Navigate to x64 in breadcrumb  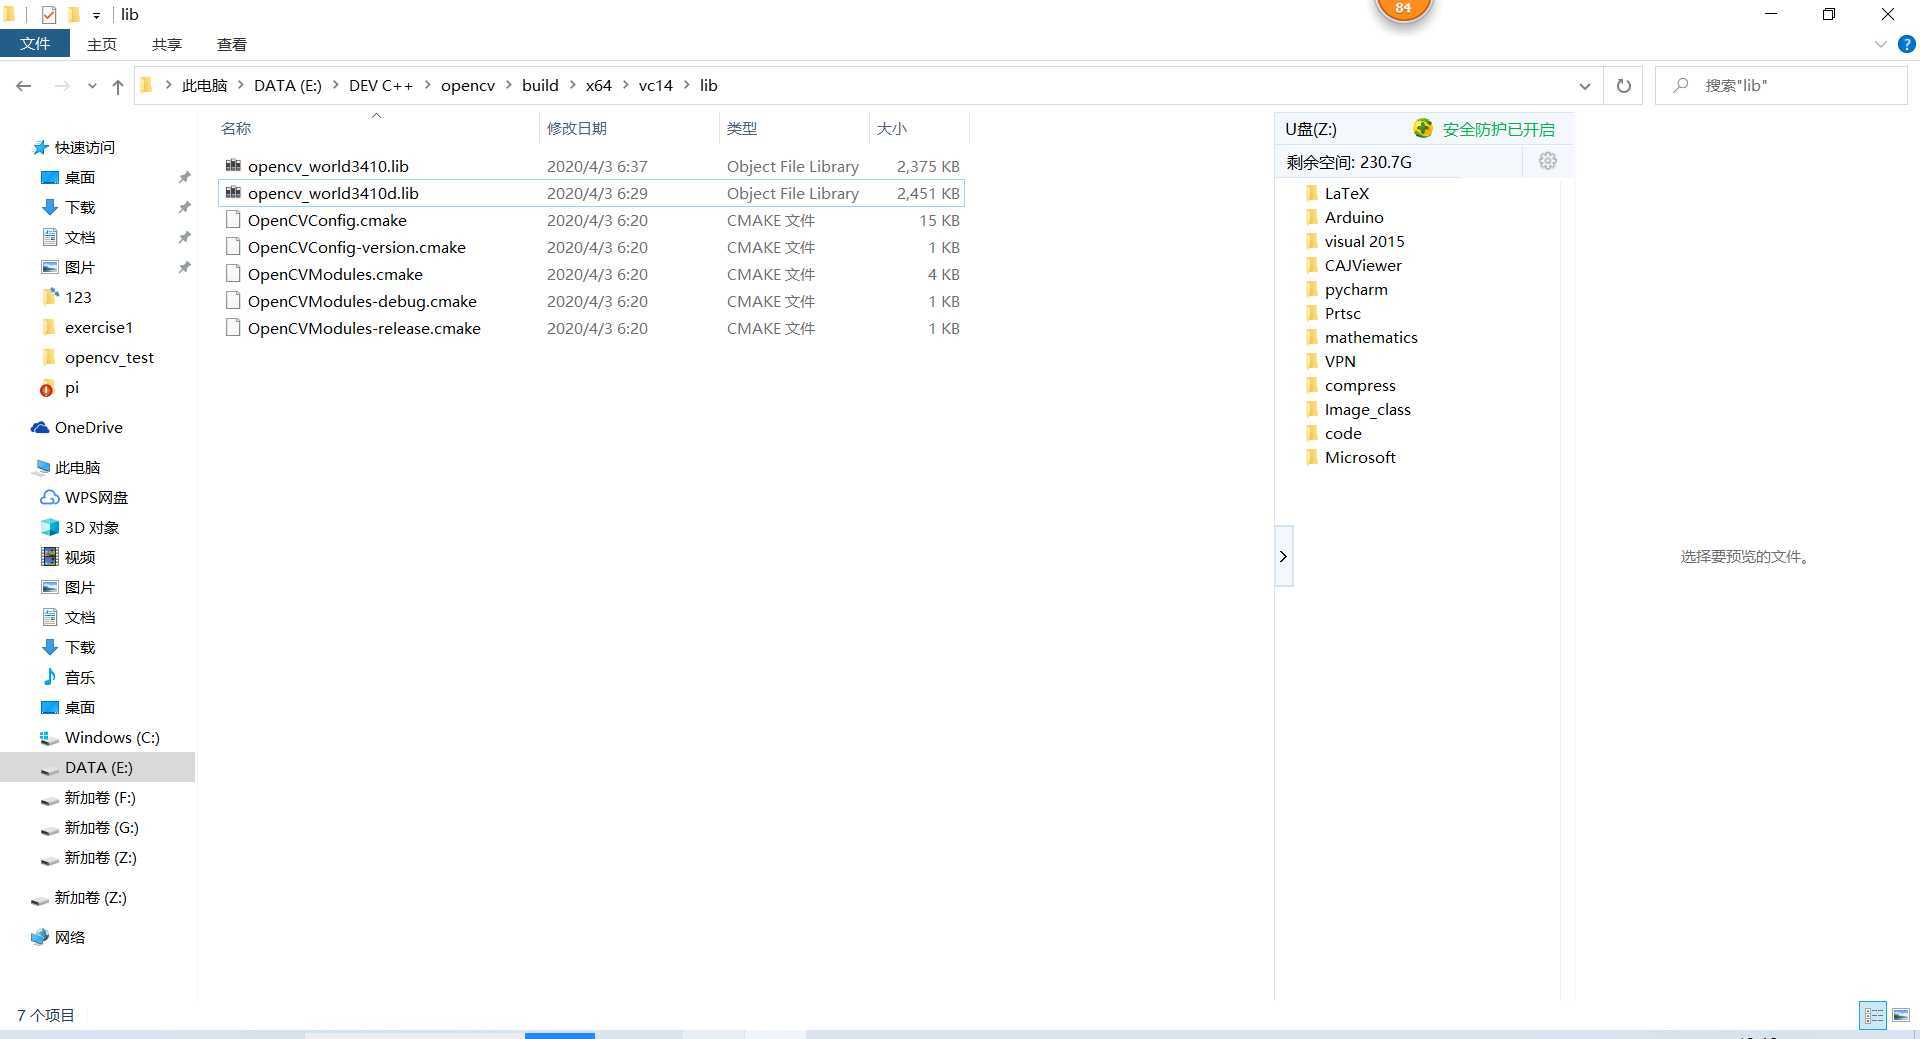point(598,86)
